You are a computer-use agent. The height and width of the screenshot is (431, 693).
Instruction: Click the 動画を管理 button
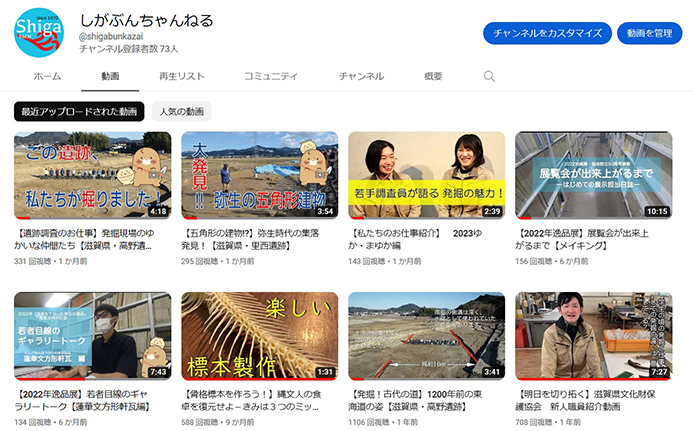coord(649,33)
